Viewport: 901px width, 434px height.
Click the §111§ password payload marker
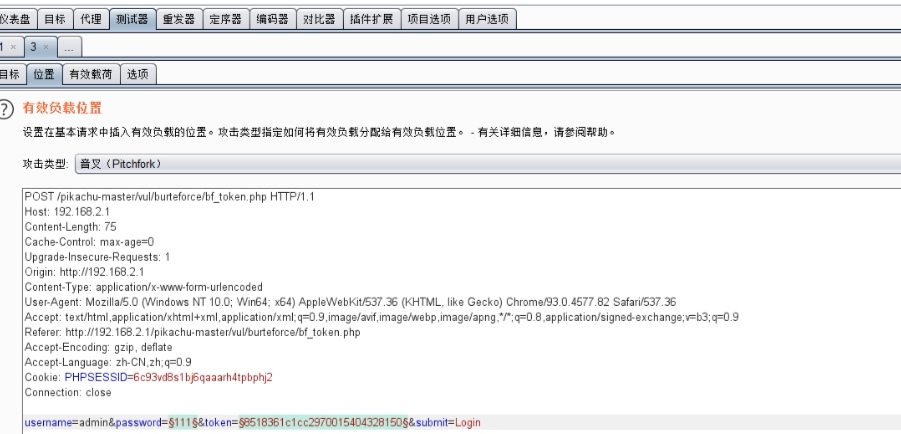(x=183, y=423)
